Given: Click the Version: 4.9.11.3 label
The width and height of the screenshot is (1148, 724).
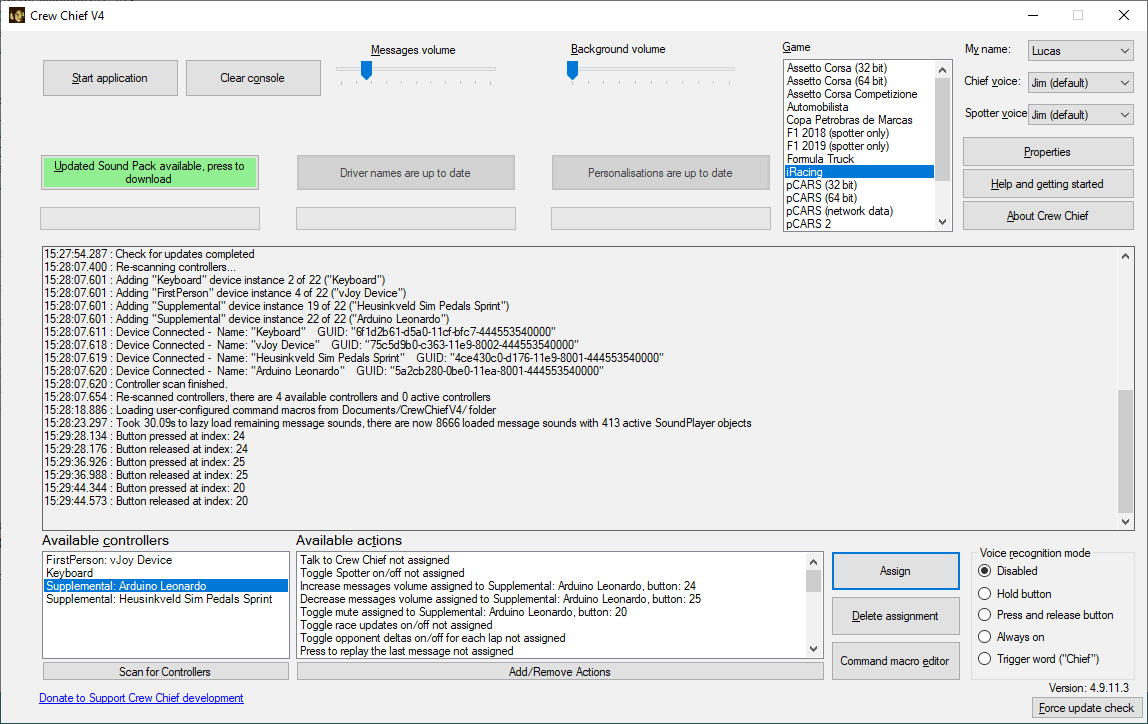Looking at the screenshot, I should (x=1089, y=688).
